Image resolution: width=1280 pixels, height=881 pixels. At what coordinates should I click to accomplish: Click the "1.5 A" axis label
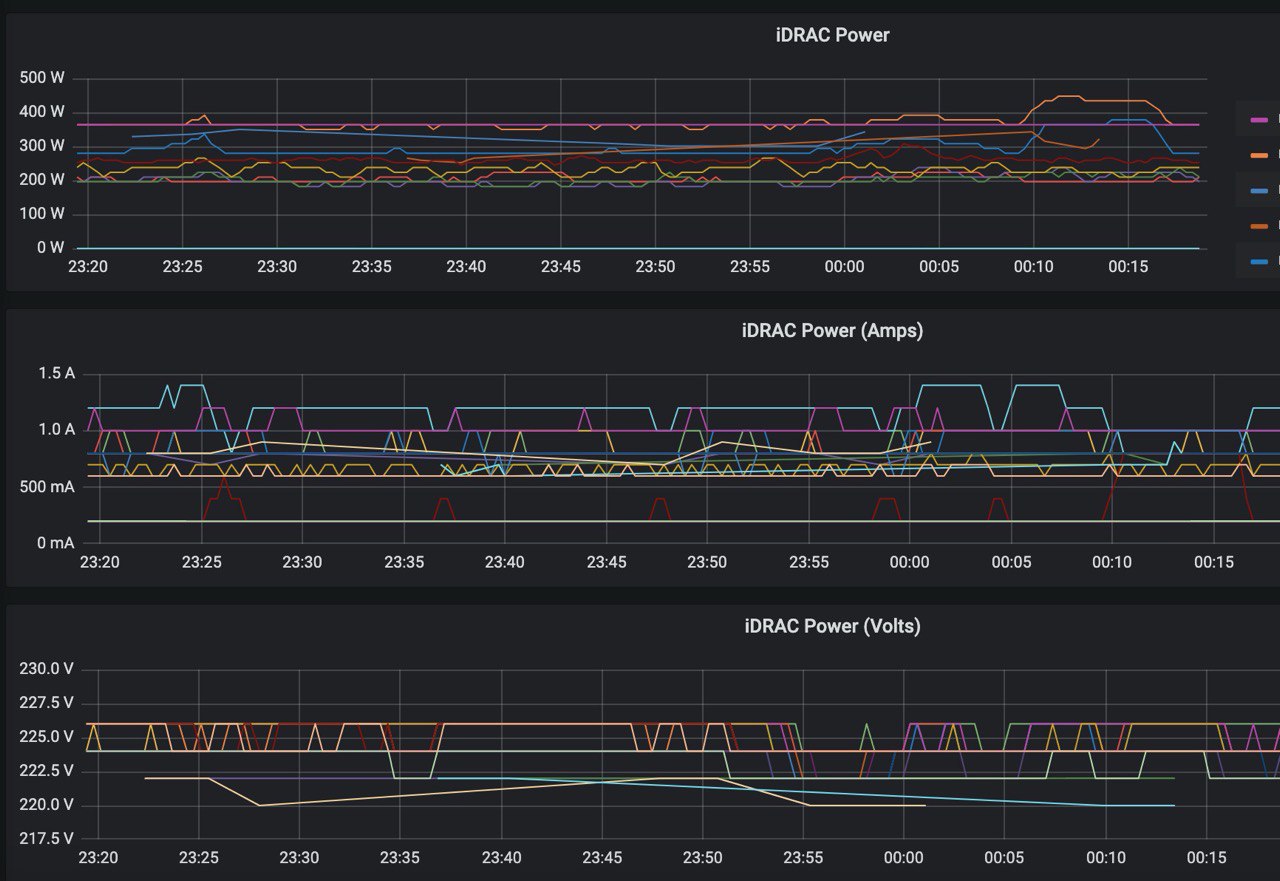pos(56,373)
